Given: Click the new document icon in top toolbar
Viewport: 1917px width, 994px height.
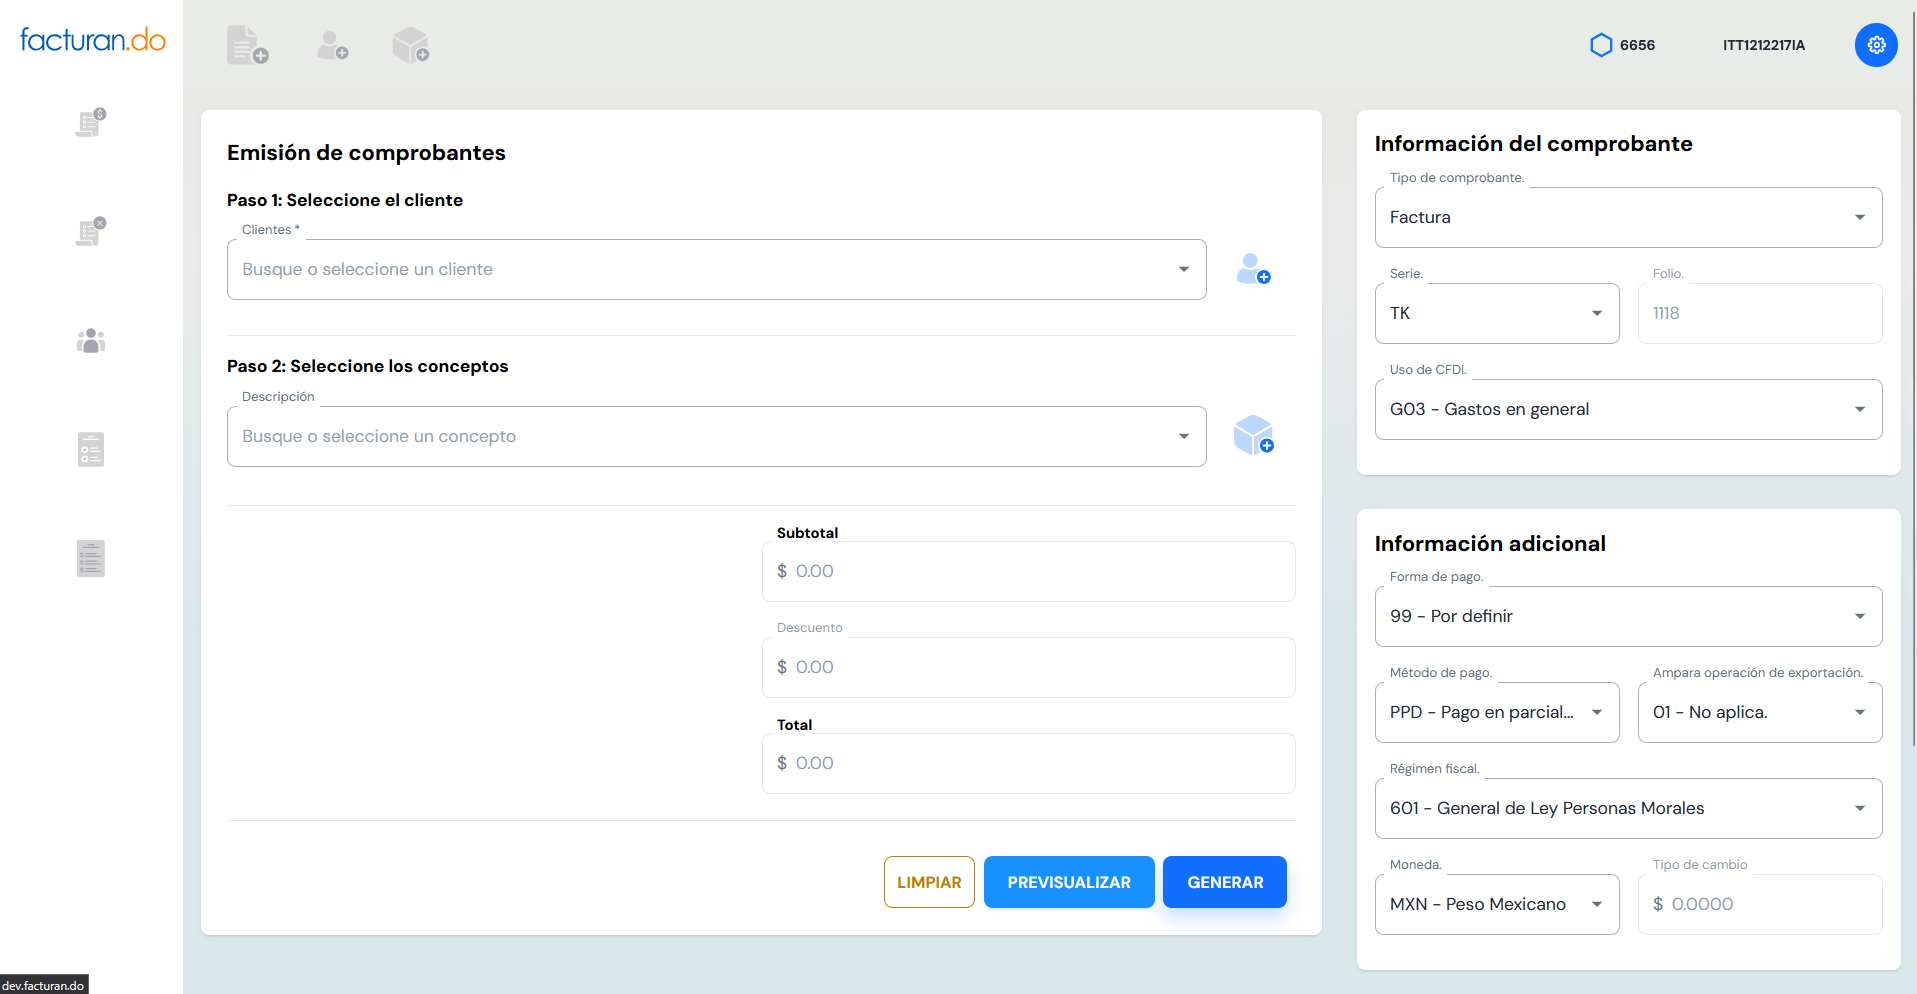Looking at the screenshot, I should click(x=247, y=45).
